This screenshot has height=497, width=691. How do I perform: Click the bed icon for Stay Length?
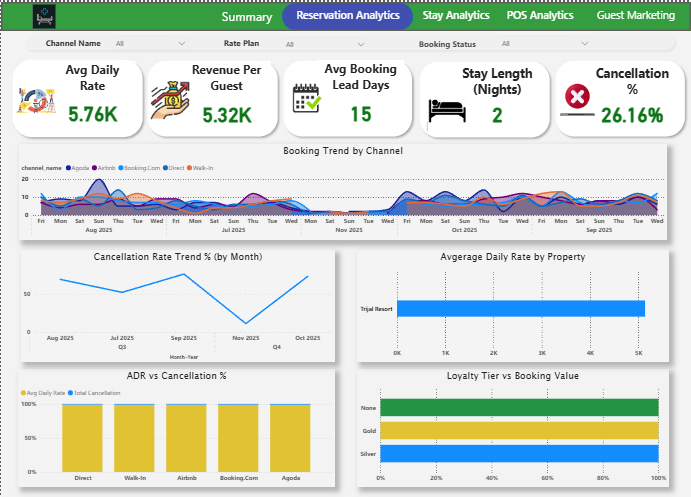[x=445, y=109]
